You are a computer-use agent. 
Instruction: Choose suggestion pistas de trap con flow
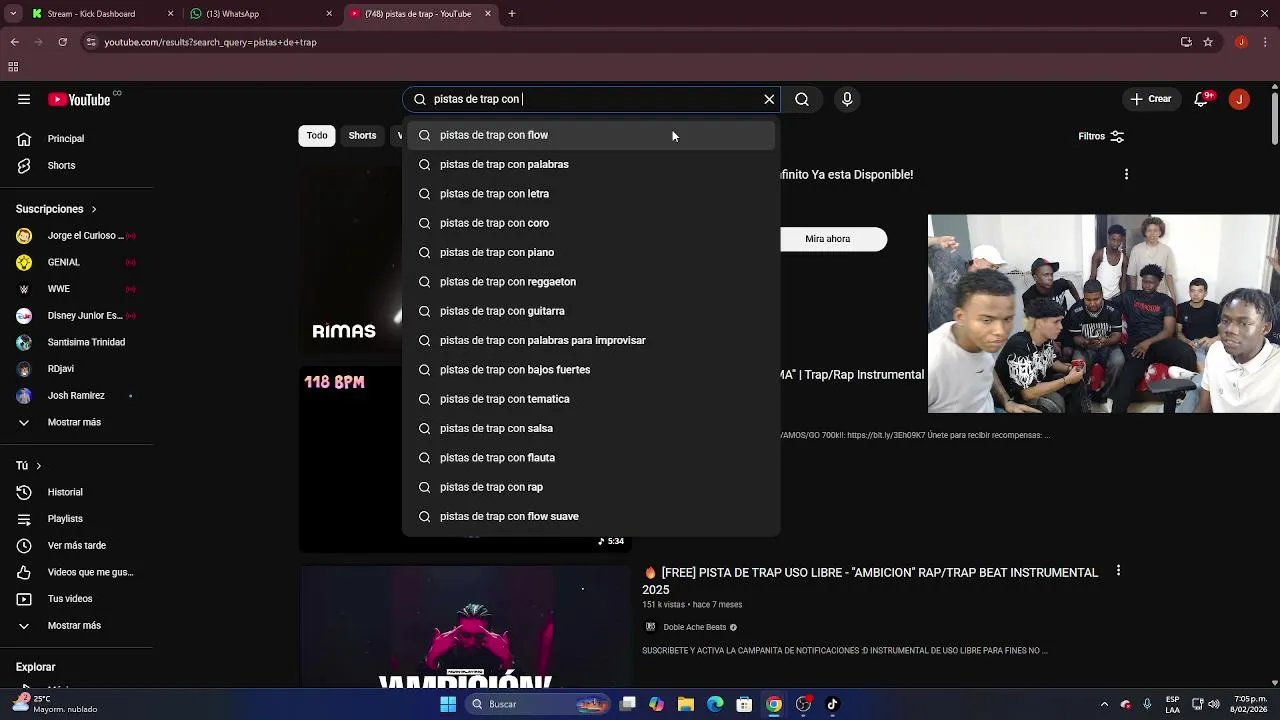tap(590, 135)
